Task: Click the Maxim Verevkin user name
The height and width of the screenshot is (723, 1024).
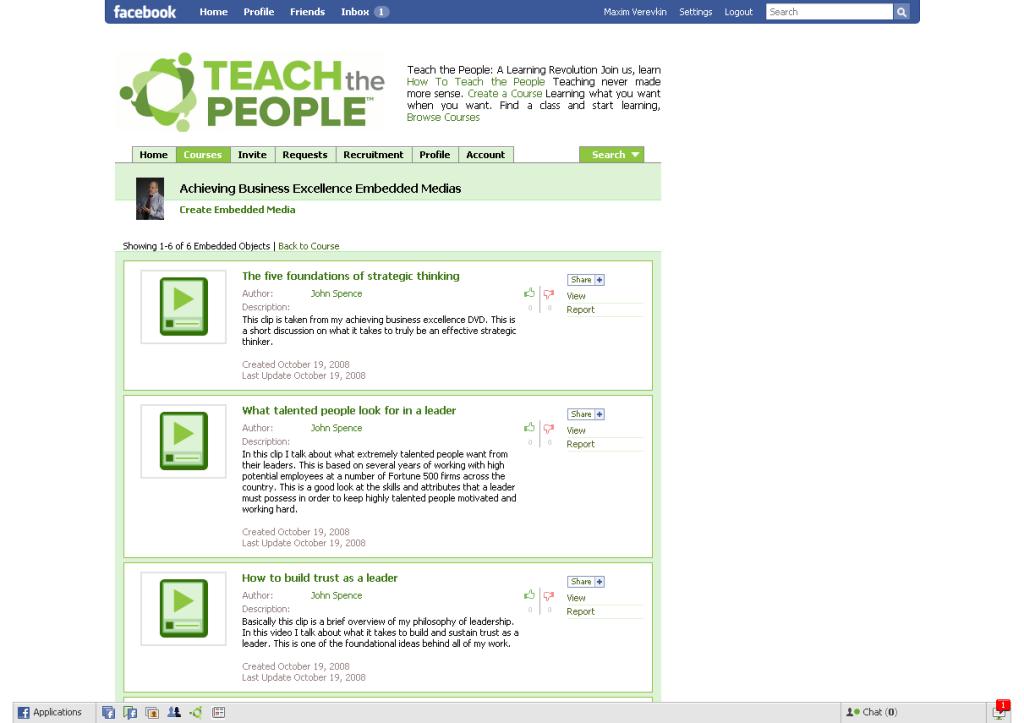Action: (x=635, y=12)
